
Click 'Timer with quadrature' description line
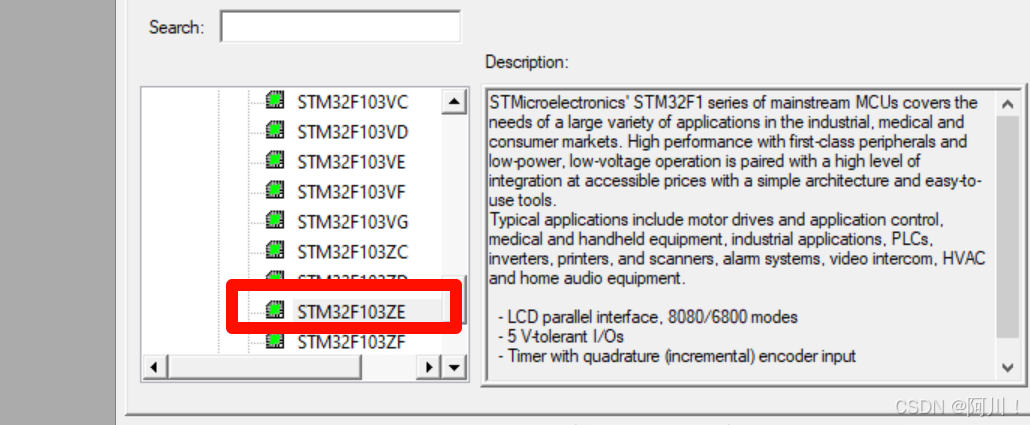click(677, 357)
